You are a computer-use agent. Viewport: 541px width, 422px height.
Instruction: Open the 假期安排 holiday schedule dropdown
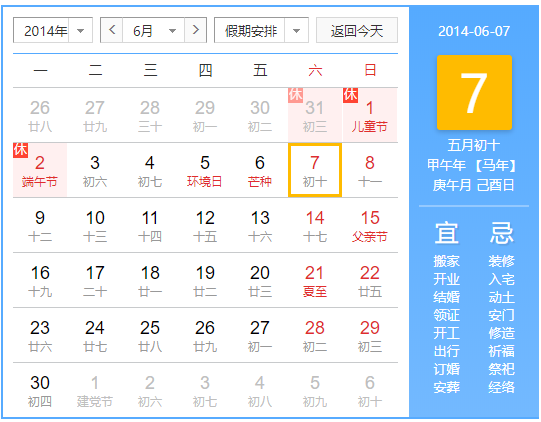pos(261,30)
